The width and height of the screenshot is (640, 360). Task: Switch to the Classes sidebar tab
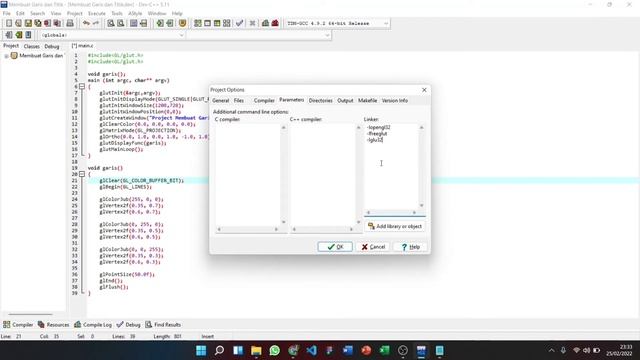pos(31,47)
